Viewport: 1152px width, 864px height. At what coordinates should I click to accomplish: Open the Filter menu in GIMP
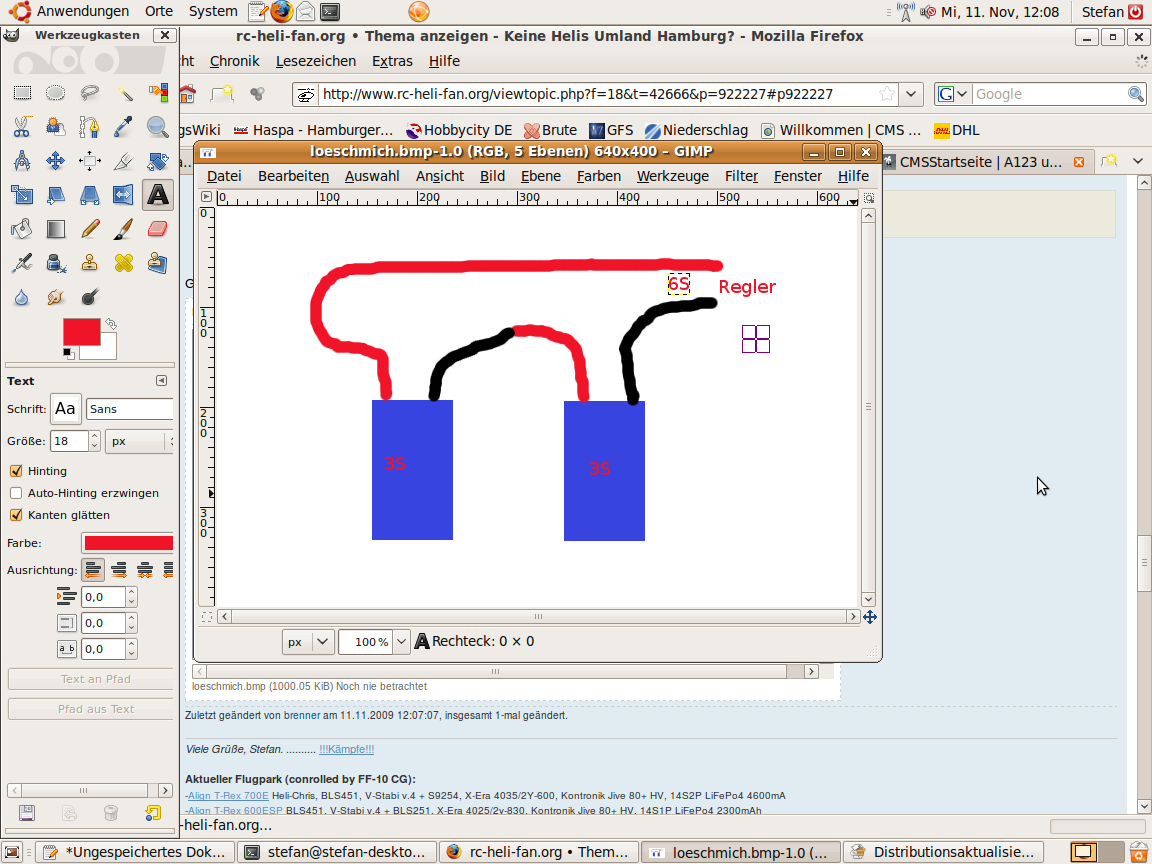[x=741, y=176]
